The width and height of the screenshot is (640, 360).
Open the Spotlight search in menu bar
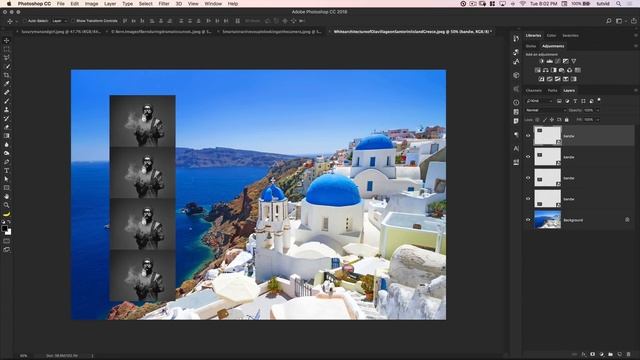(619, 4)
